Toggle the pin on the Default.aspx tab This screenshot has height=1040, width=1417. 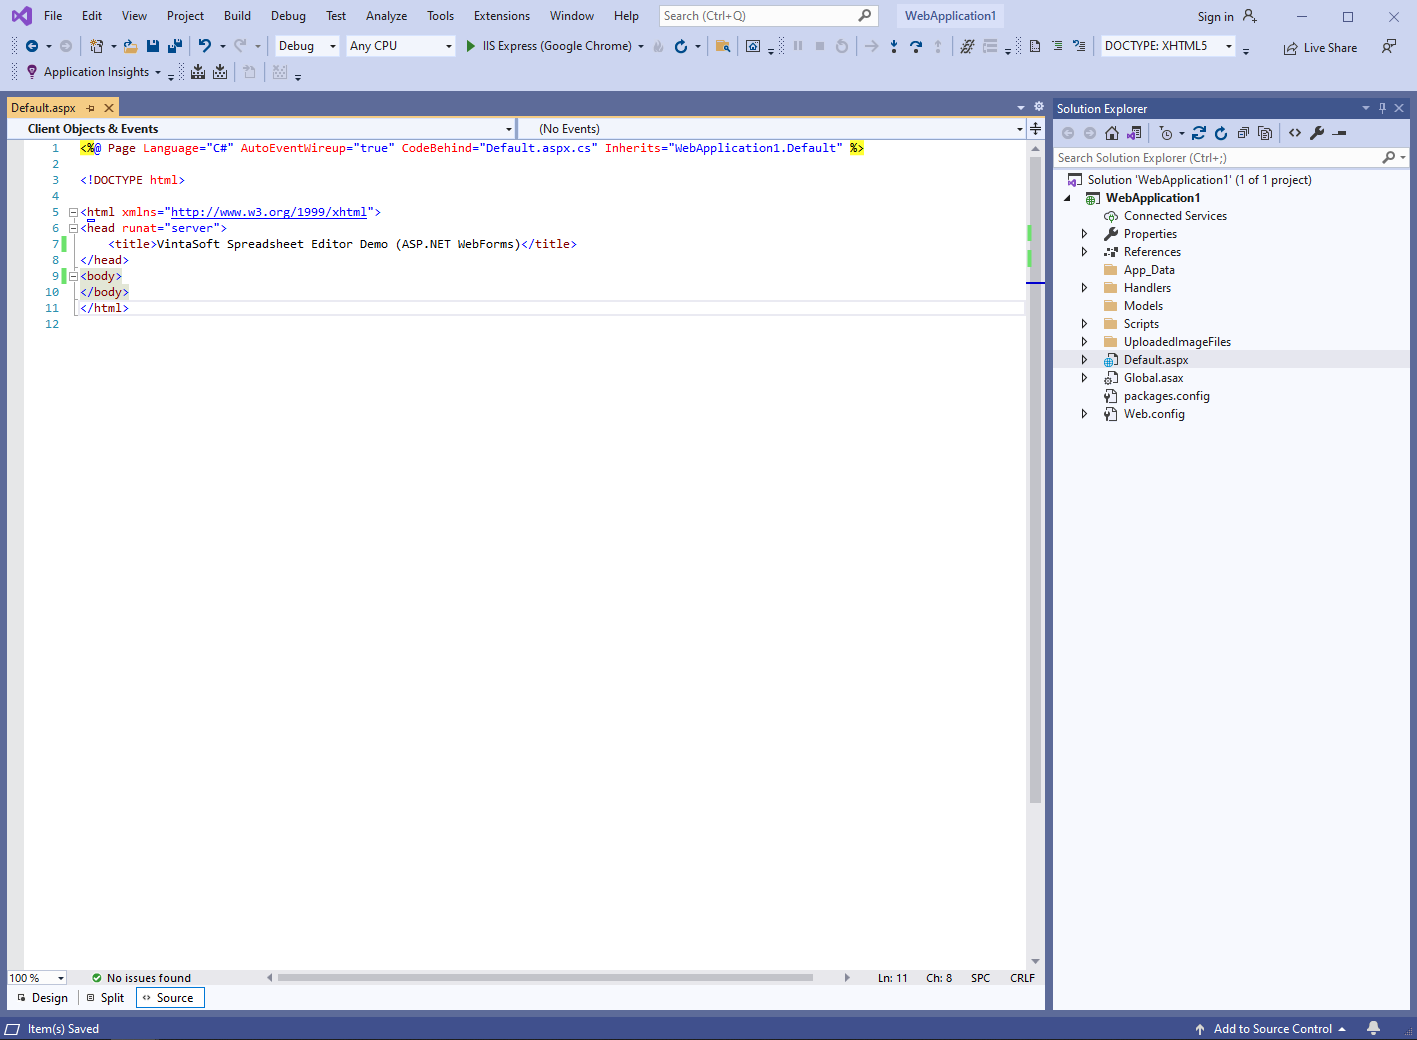[91, 108]
